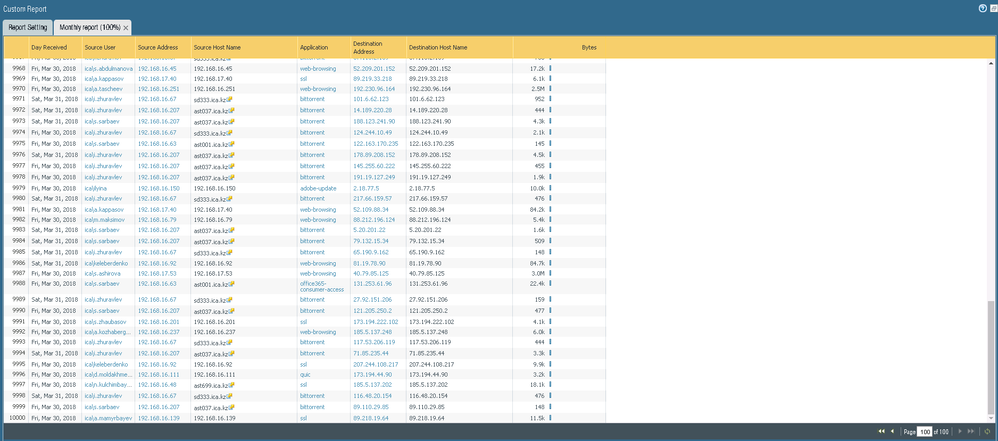Click the page number input field
Image resolution: width=998 pixels, height=441 pixels.
tap(926, 431)
